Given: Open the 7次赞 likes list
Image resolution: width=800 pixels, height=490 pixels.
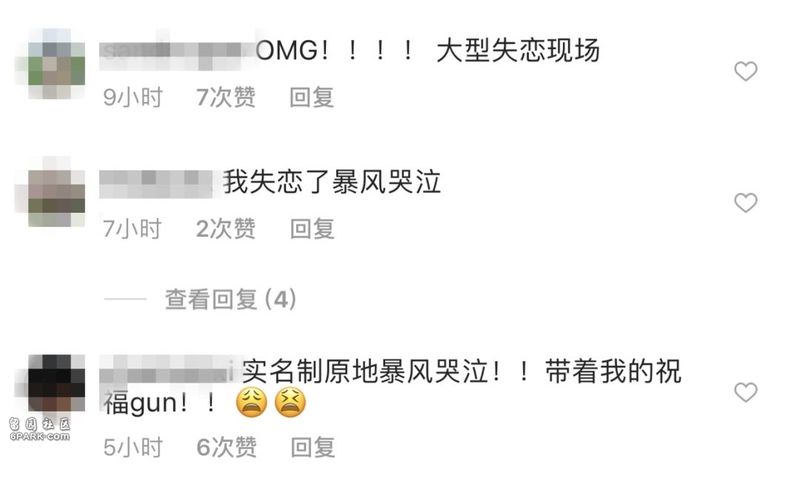Looking at the screenshot, I should [x=226, y=97].
